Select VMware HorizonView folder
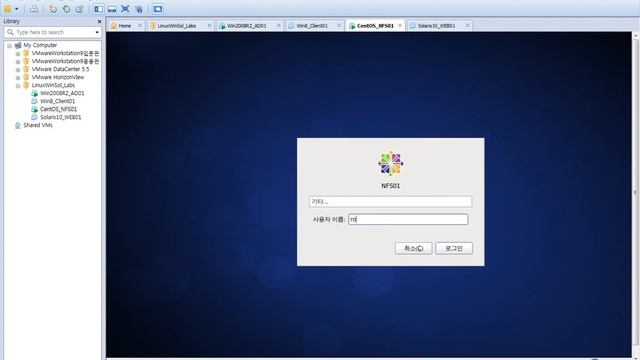This screenshot has width=640, height=360. coord(58,77)
